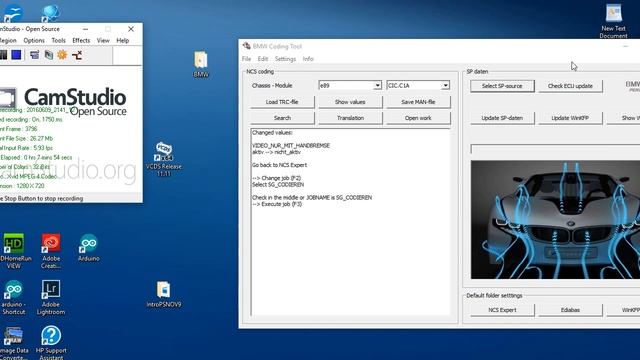Click the BMW Coding Tool title bar icon
640x360 pixels.
(x=246, y=46)
